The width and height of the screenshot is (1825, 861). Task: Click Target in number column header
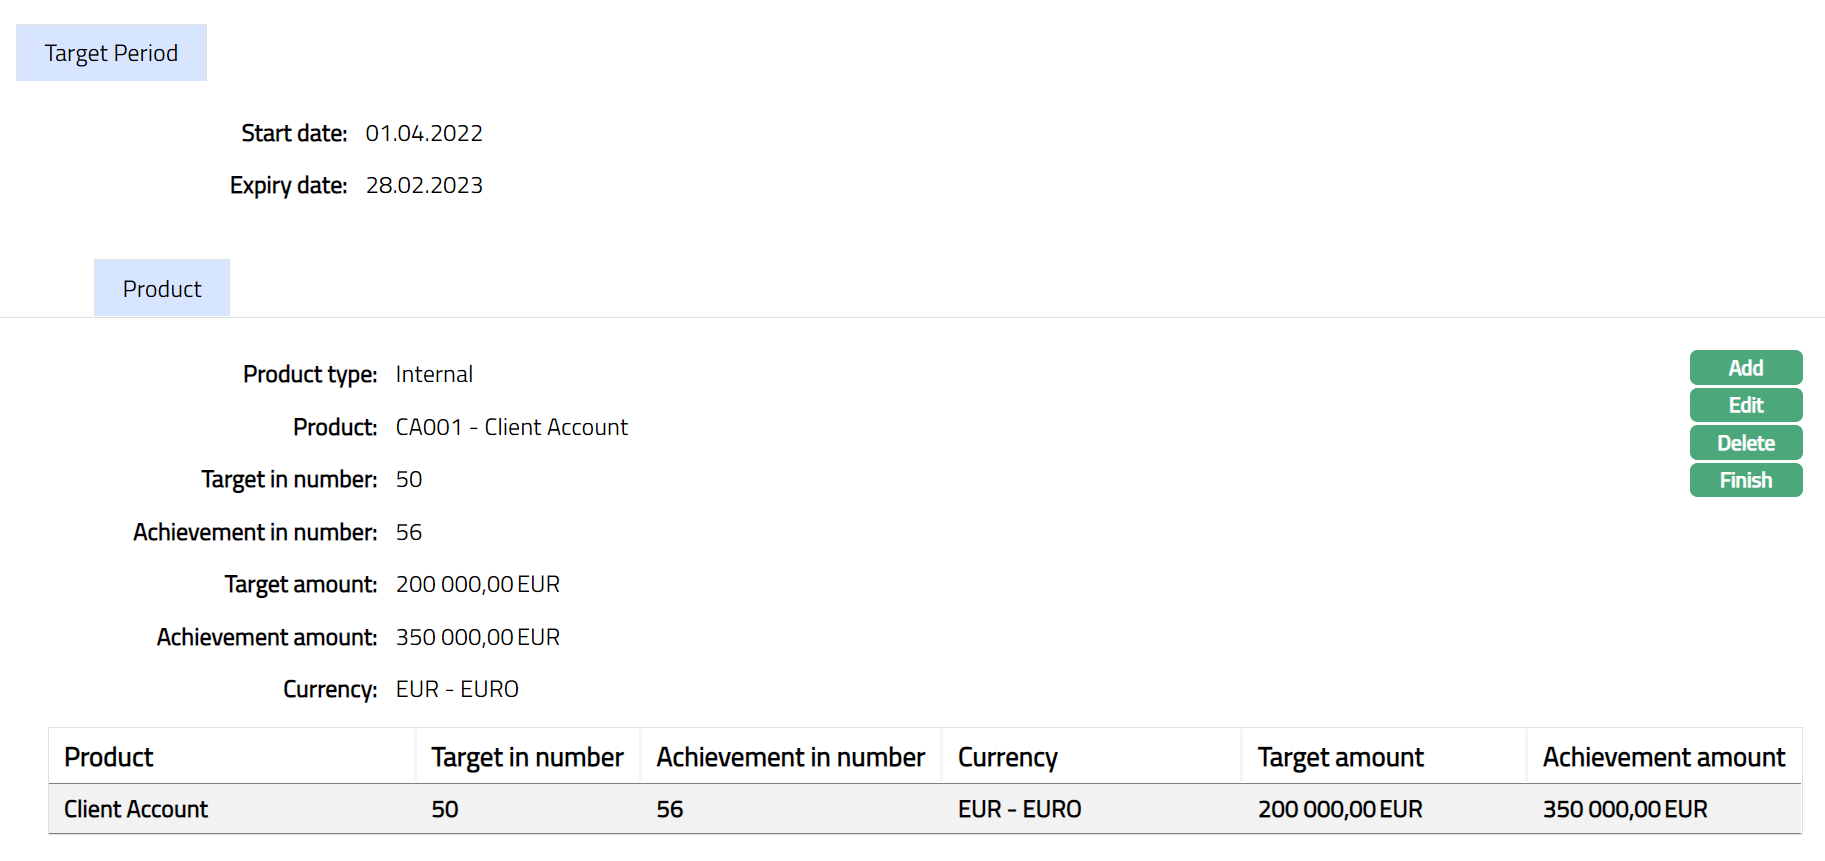pyautogui.click(x=527, y=757)
